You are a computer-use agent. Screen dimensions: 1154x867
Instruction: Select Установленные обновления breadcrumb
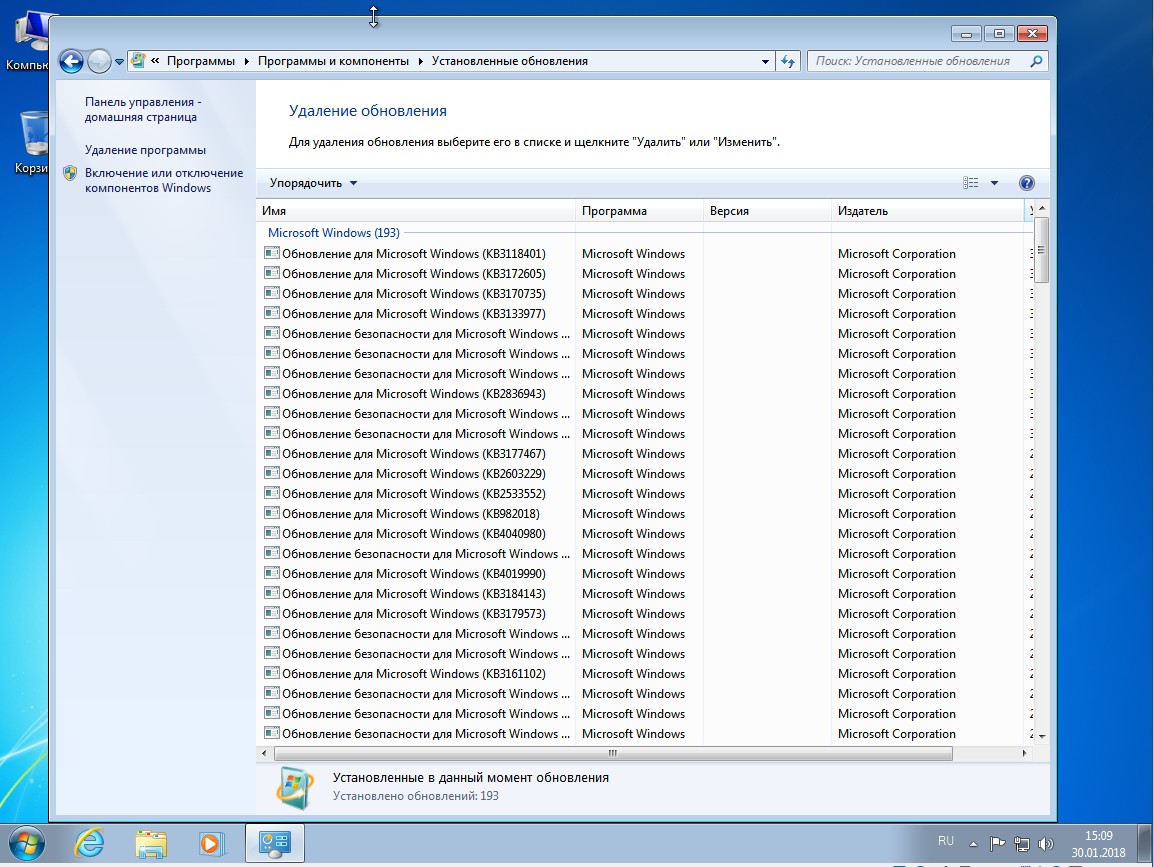[509, 61]
